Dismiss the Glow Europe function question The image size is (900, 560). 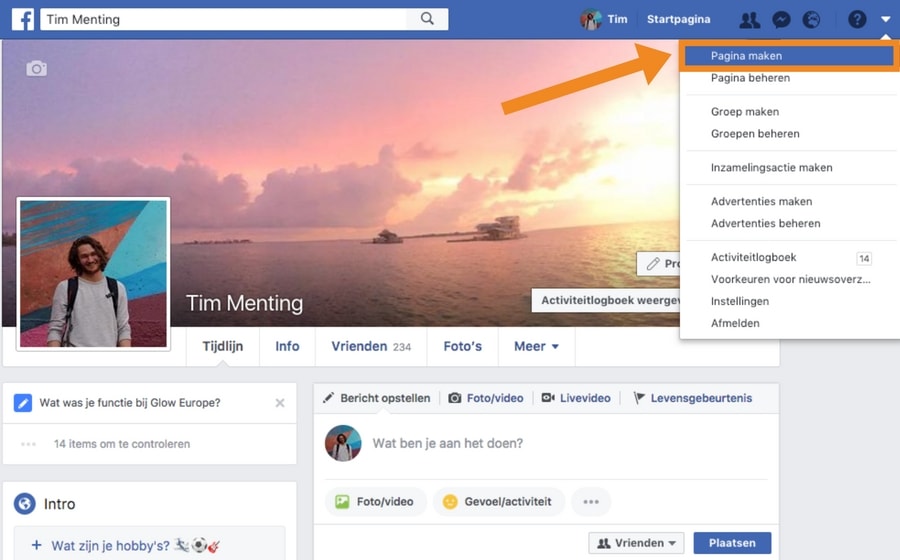(280, 403)
